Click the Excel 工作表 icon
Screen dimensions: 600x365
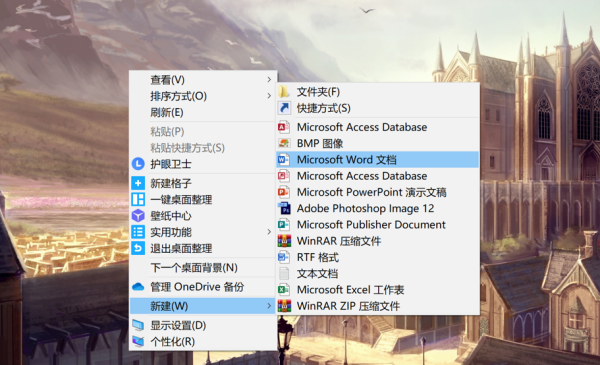284,290
